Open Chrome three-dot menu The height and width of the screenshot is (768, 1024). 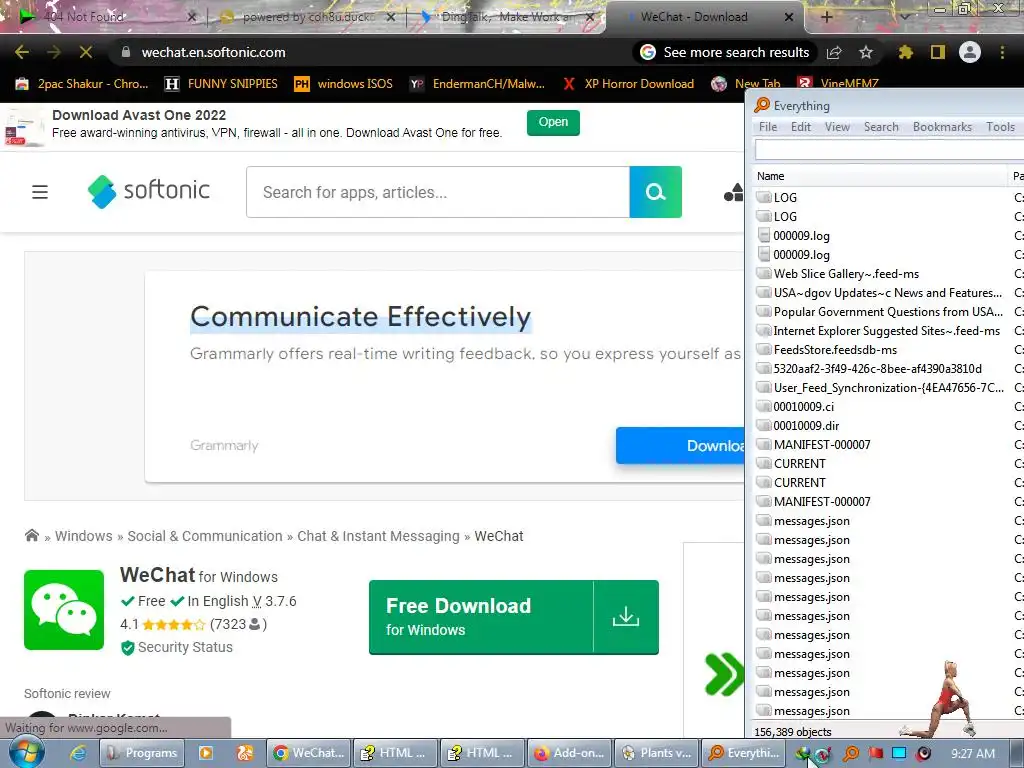click(x=1002, y=52)
